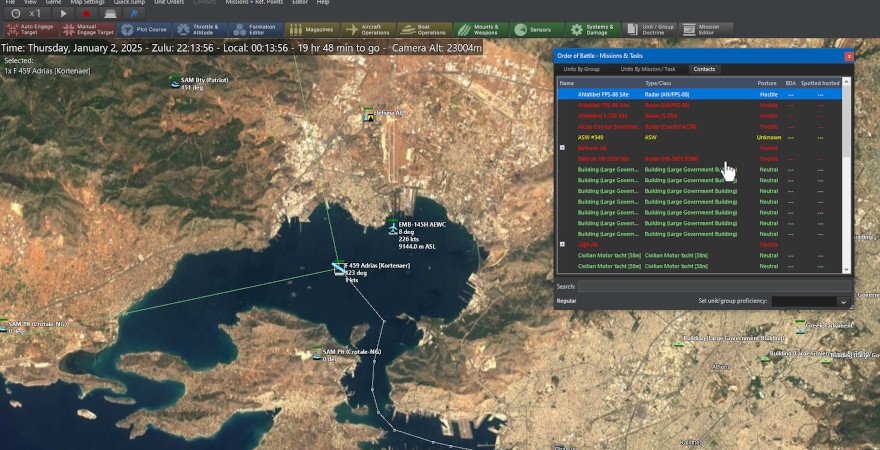The height and width of the screenshot is (450, 880).
Task: Click the BDA column header
Action: pos(790,83)
